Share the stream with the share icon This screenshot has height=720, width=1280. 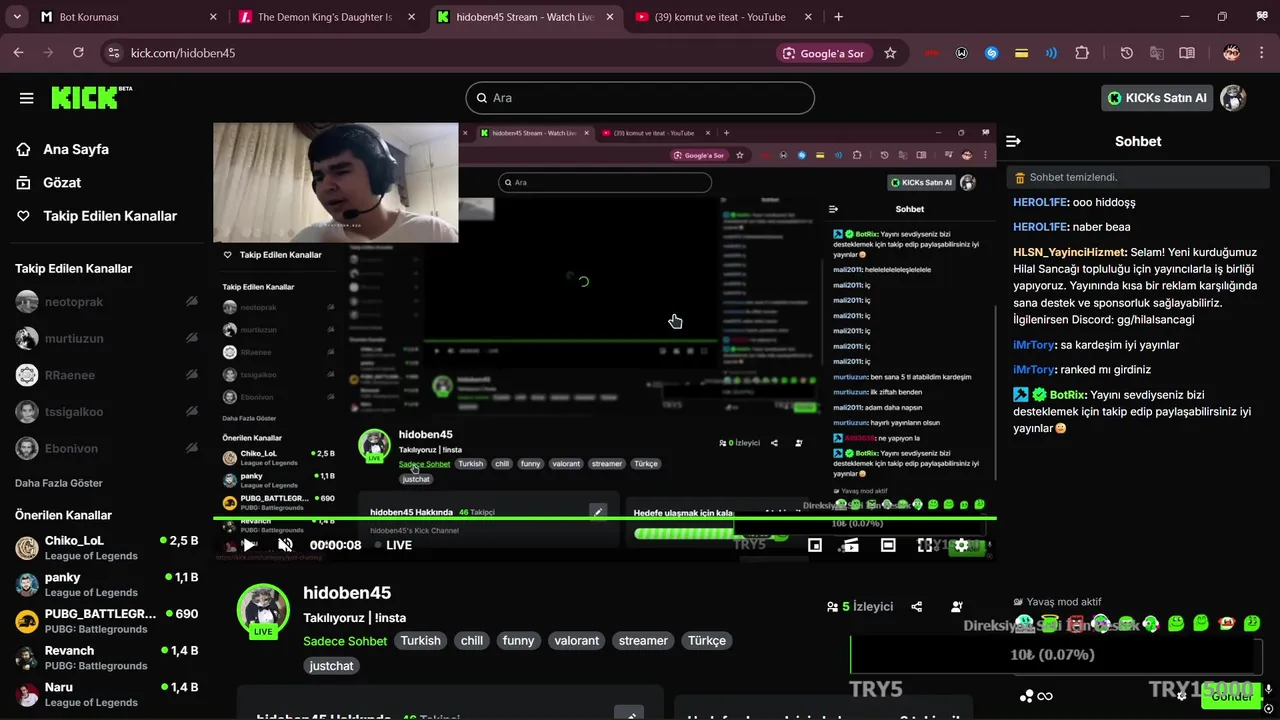pos(917,607)
